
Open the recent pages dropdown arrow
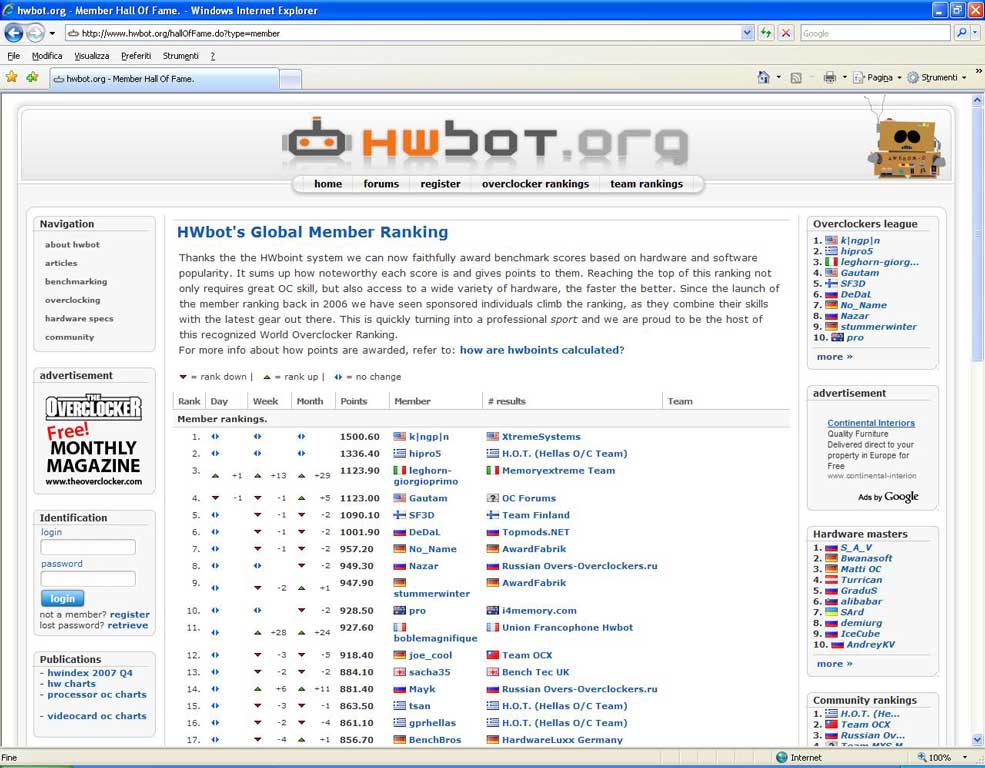(x=52, y=33)
